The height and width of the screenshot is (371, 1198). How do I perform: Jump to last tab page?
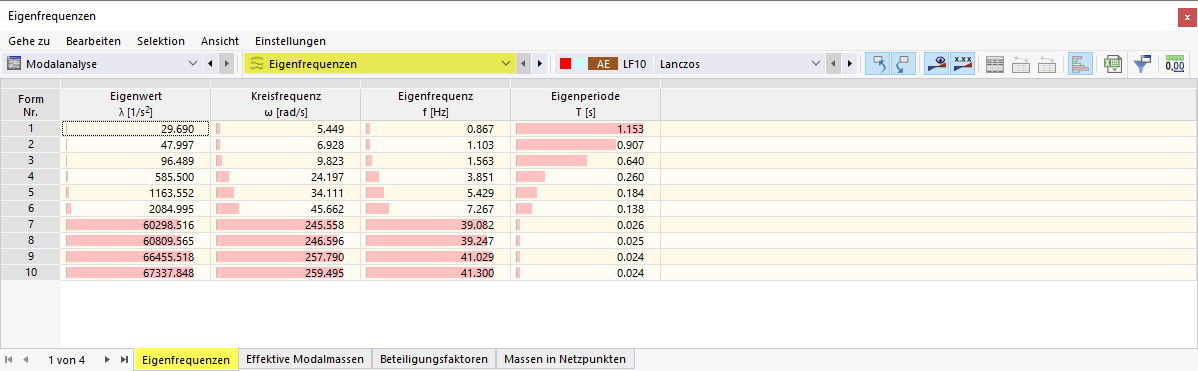click(x=125, y=360)
